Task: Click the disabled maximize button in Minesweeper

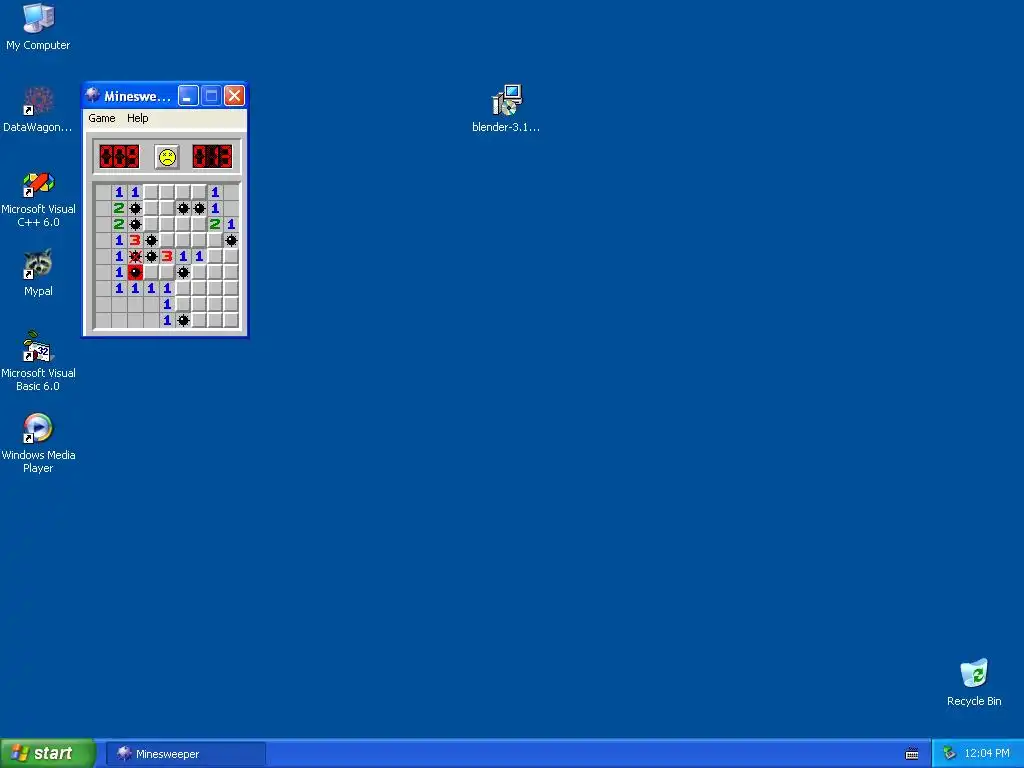Action: pos(211,96)
